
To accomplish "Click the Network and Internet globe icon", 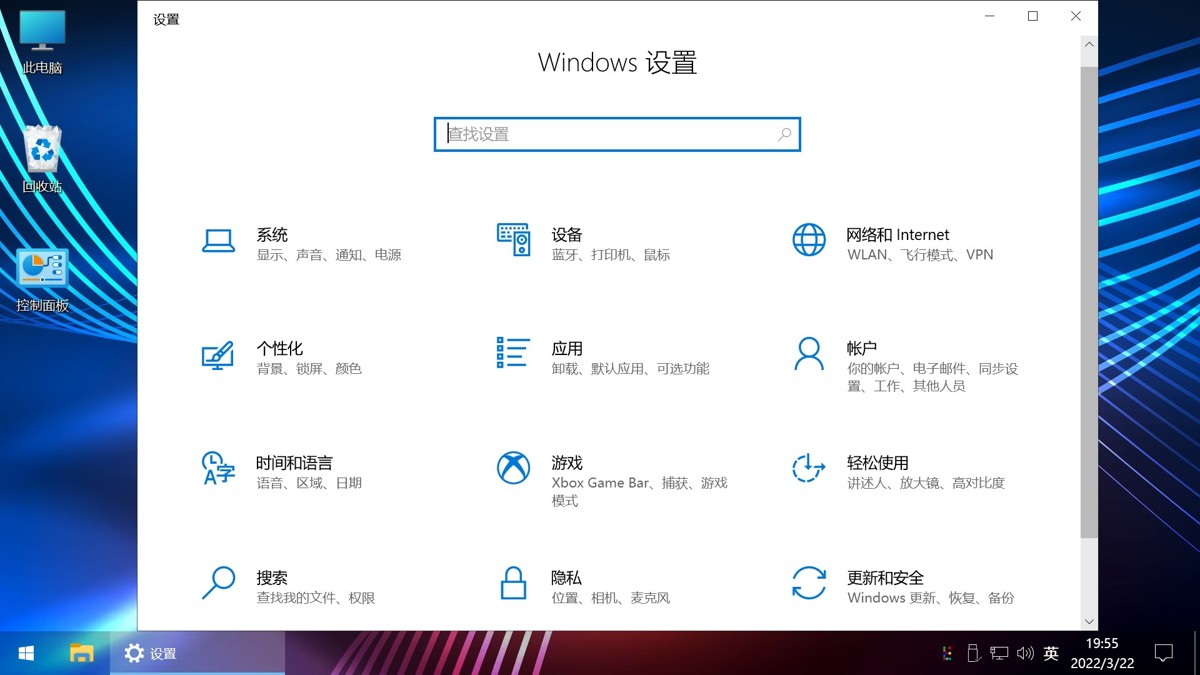I will pyautogui.click(x=808, y=240).
